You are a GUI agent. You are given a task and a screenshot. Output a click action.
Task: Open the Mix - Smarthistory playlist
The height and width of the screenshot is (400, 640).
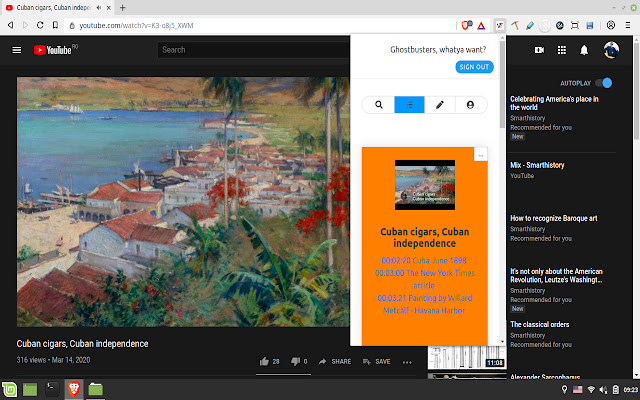click(537, 165)
